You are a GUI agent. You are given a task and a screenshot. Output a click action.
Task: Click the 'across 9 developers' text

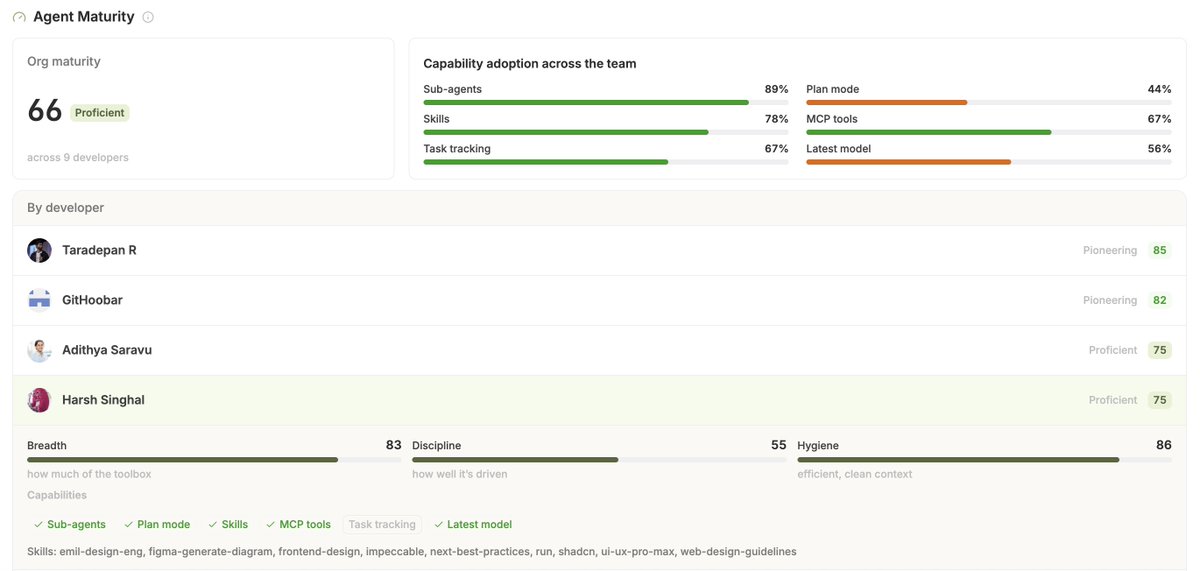pos(78,158)
